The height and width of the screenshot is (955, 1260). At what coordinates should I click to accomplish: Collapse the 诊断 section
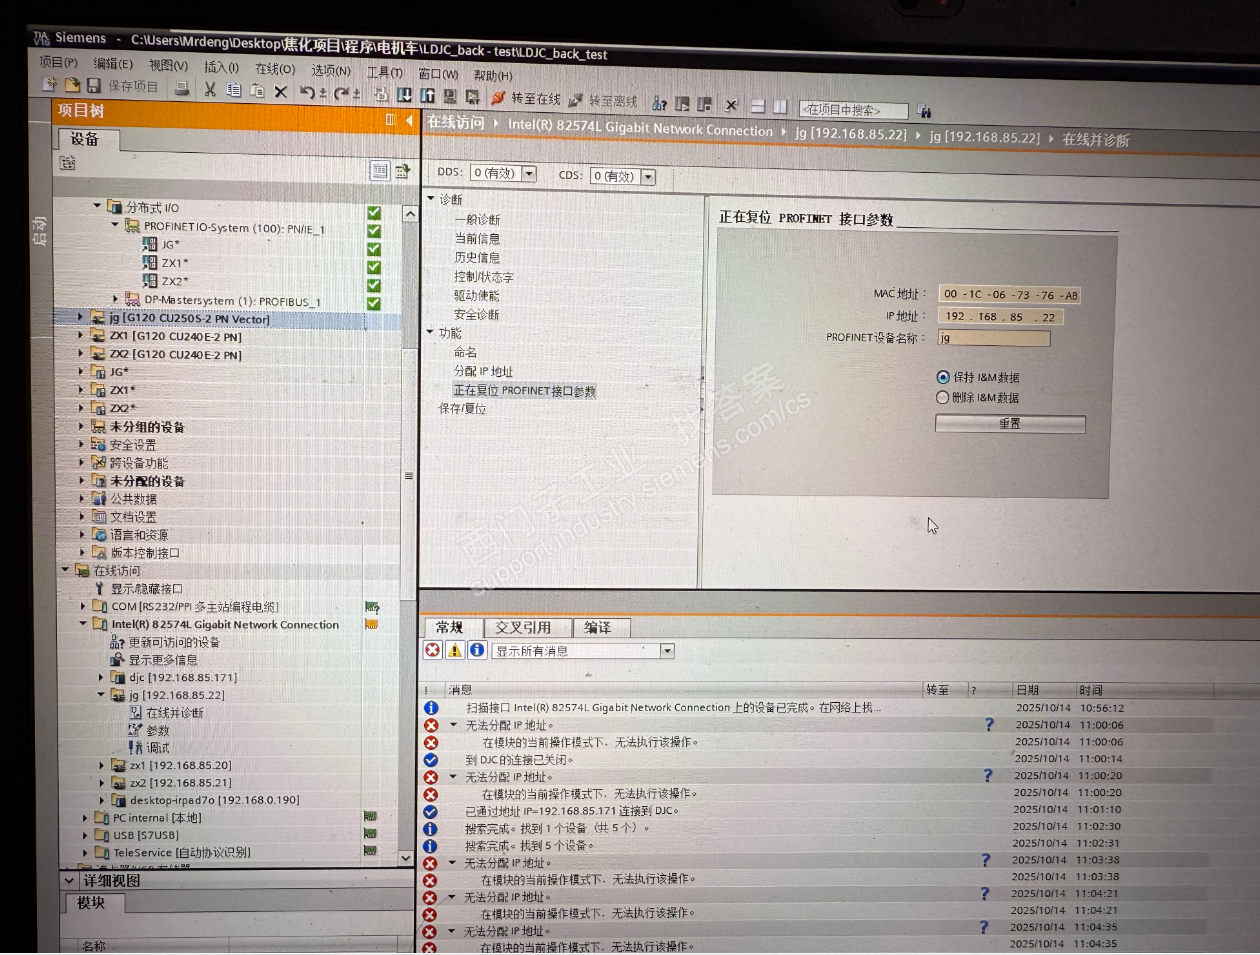point(431,198)
